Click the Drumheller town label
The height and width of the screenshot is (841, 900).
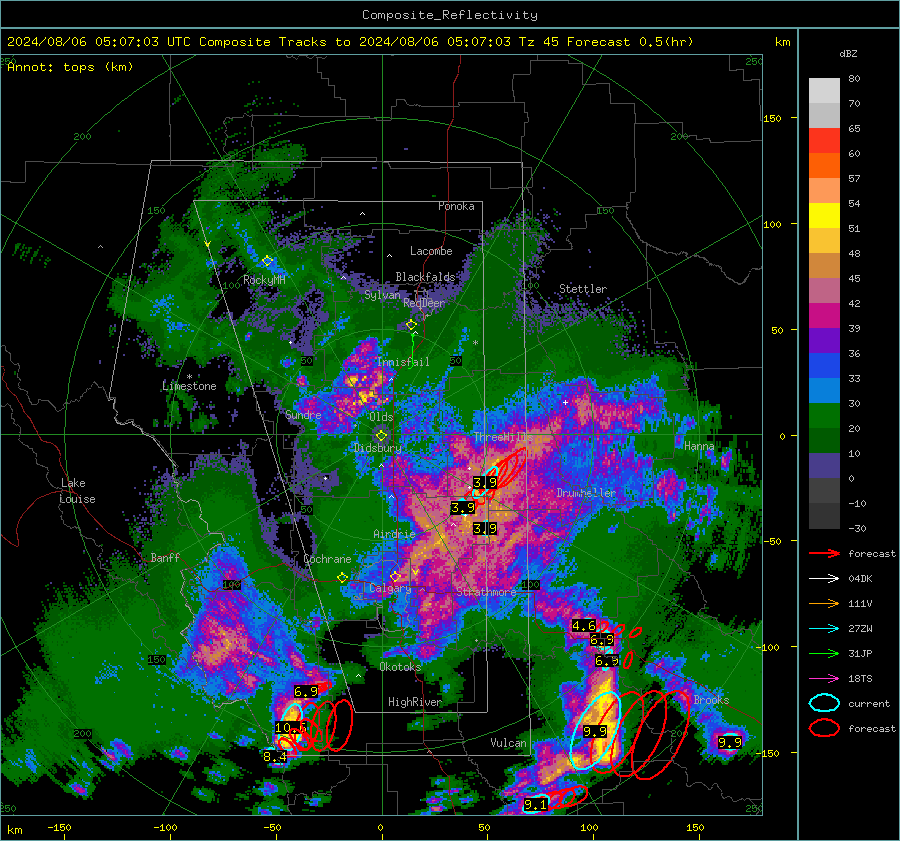586,493
